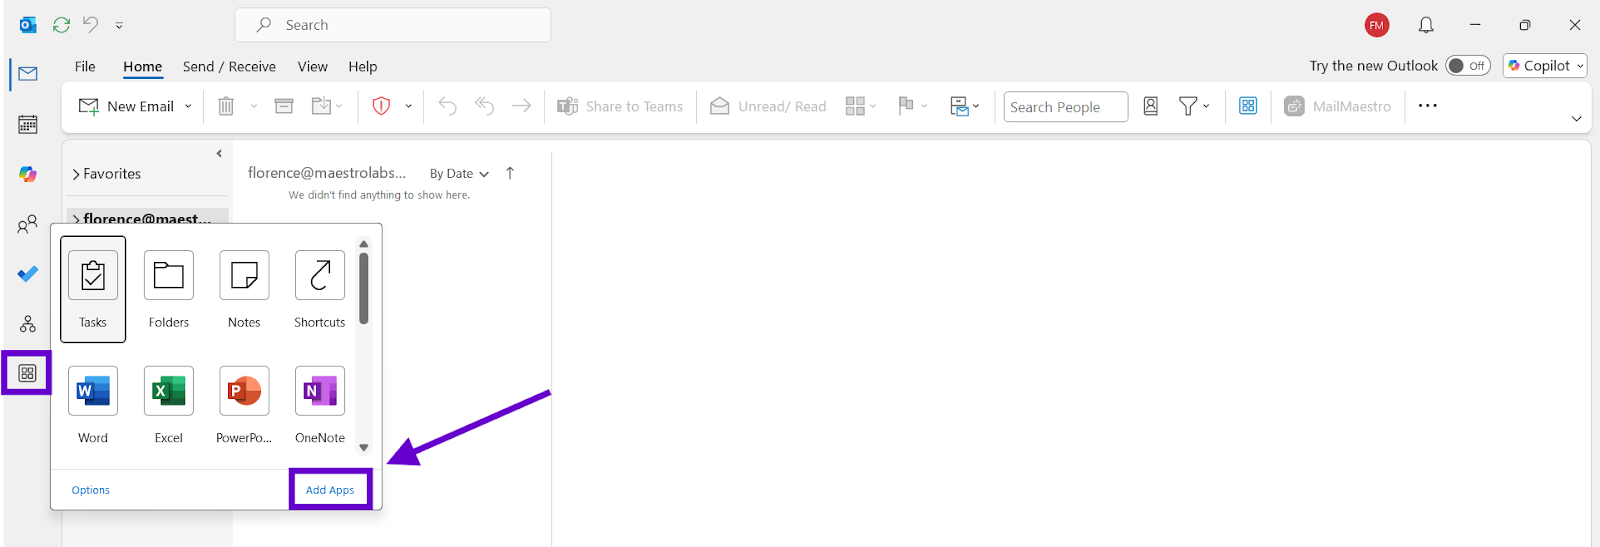Launch OneNote from the apps flyout
Image resolution: width=1600 pixels, height=547 pixels.
320,405
